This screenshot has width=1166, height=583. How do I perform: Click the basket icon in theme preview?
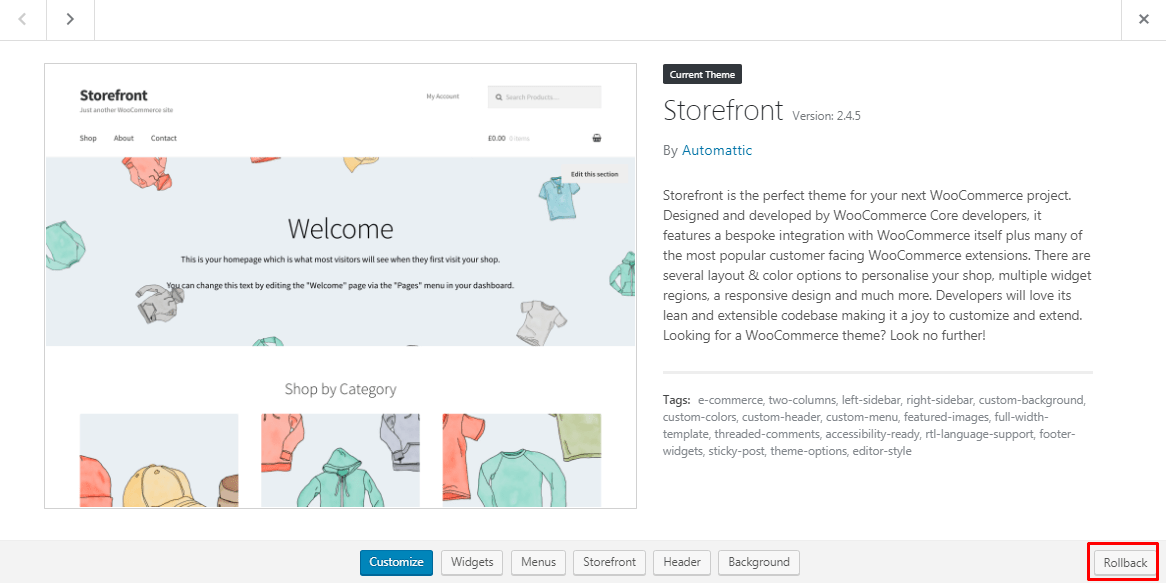click(597, 138)
